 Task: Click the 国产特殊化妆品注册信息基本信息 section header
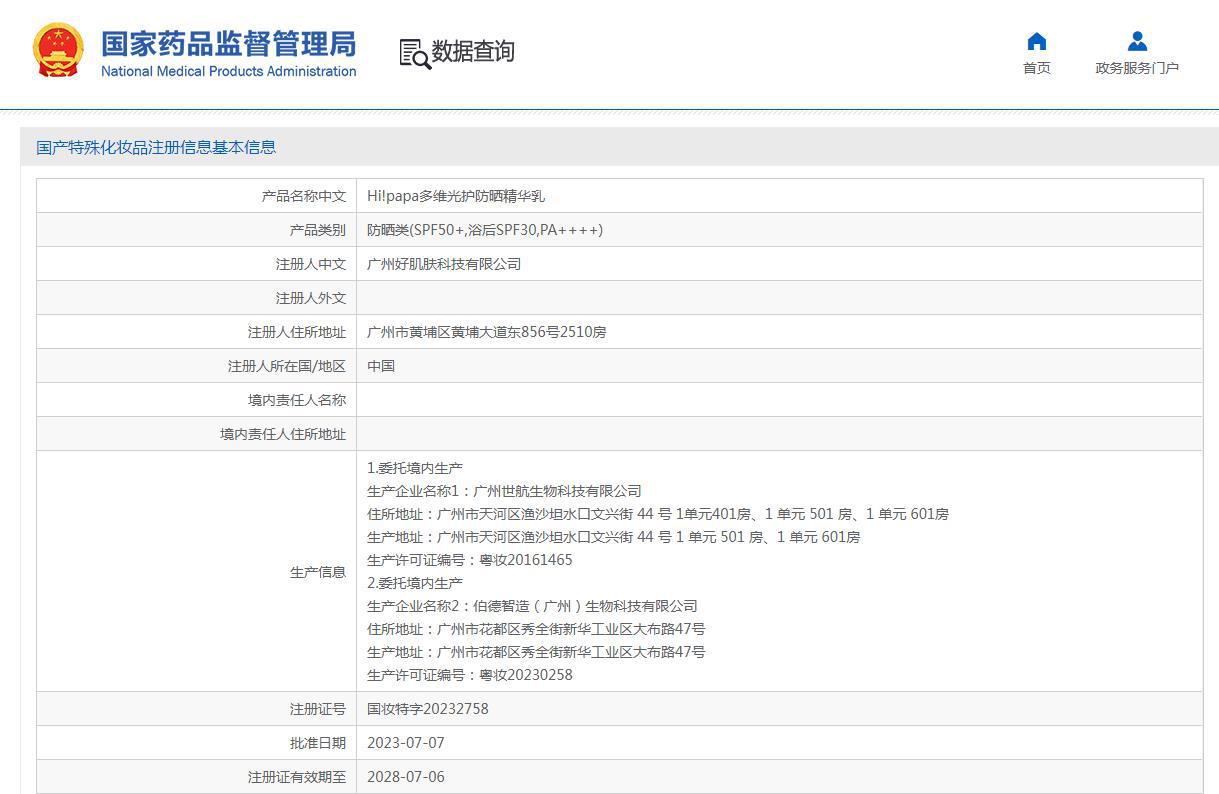point(156,147)
